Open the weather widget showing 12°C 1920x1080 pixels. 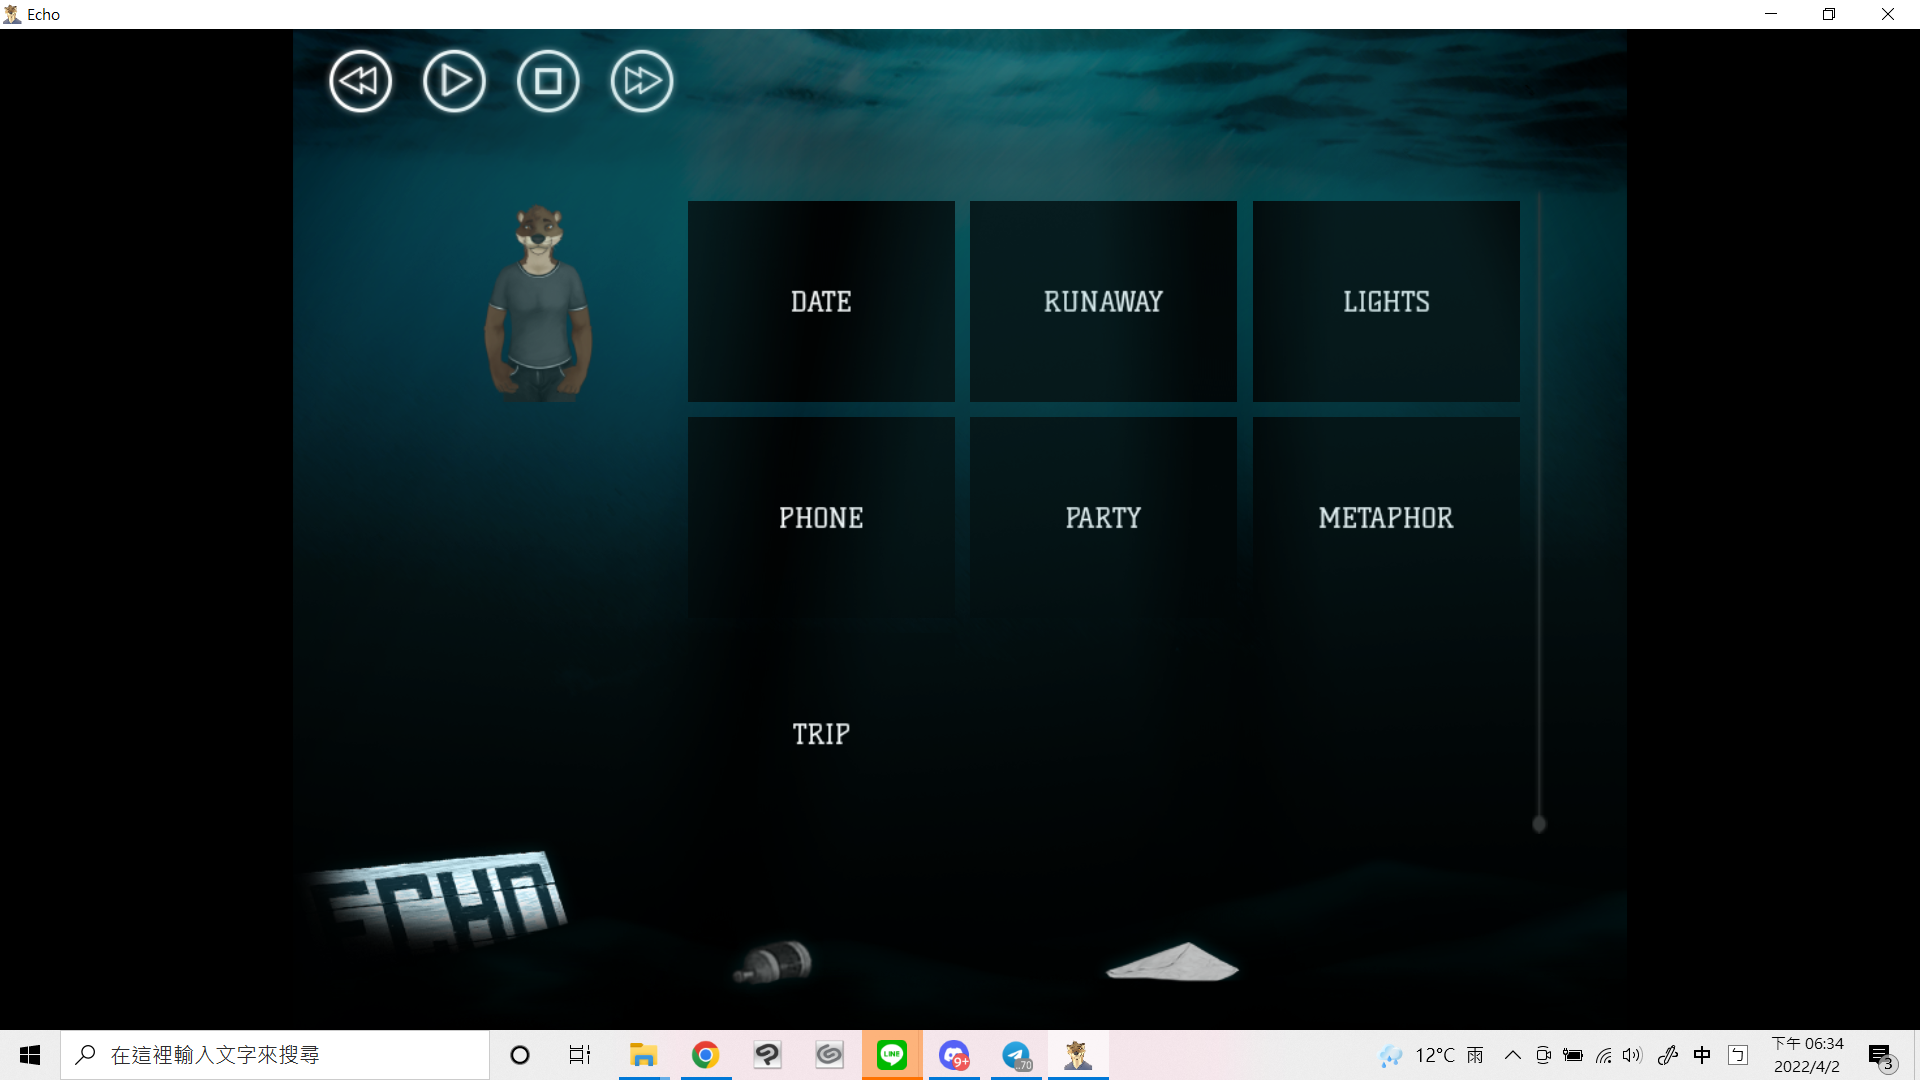[1431, 1055]
